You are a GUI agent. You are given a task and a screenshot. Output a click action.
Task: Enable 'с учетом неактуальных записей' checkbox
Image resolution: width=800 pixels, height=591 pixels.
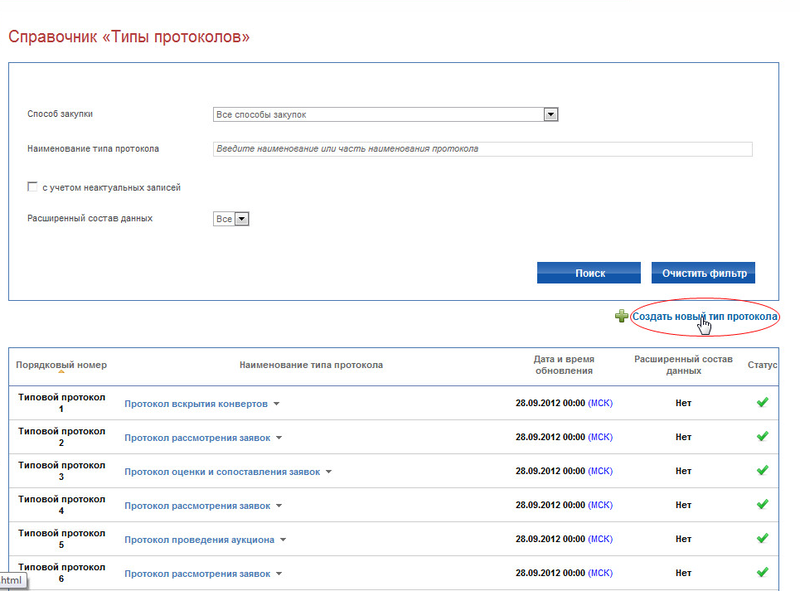[33, 187]
